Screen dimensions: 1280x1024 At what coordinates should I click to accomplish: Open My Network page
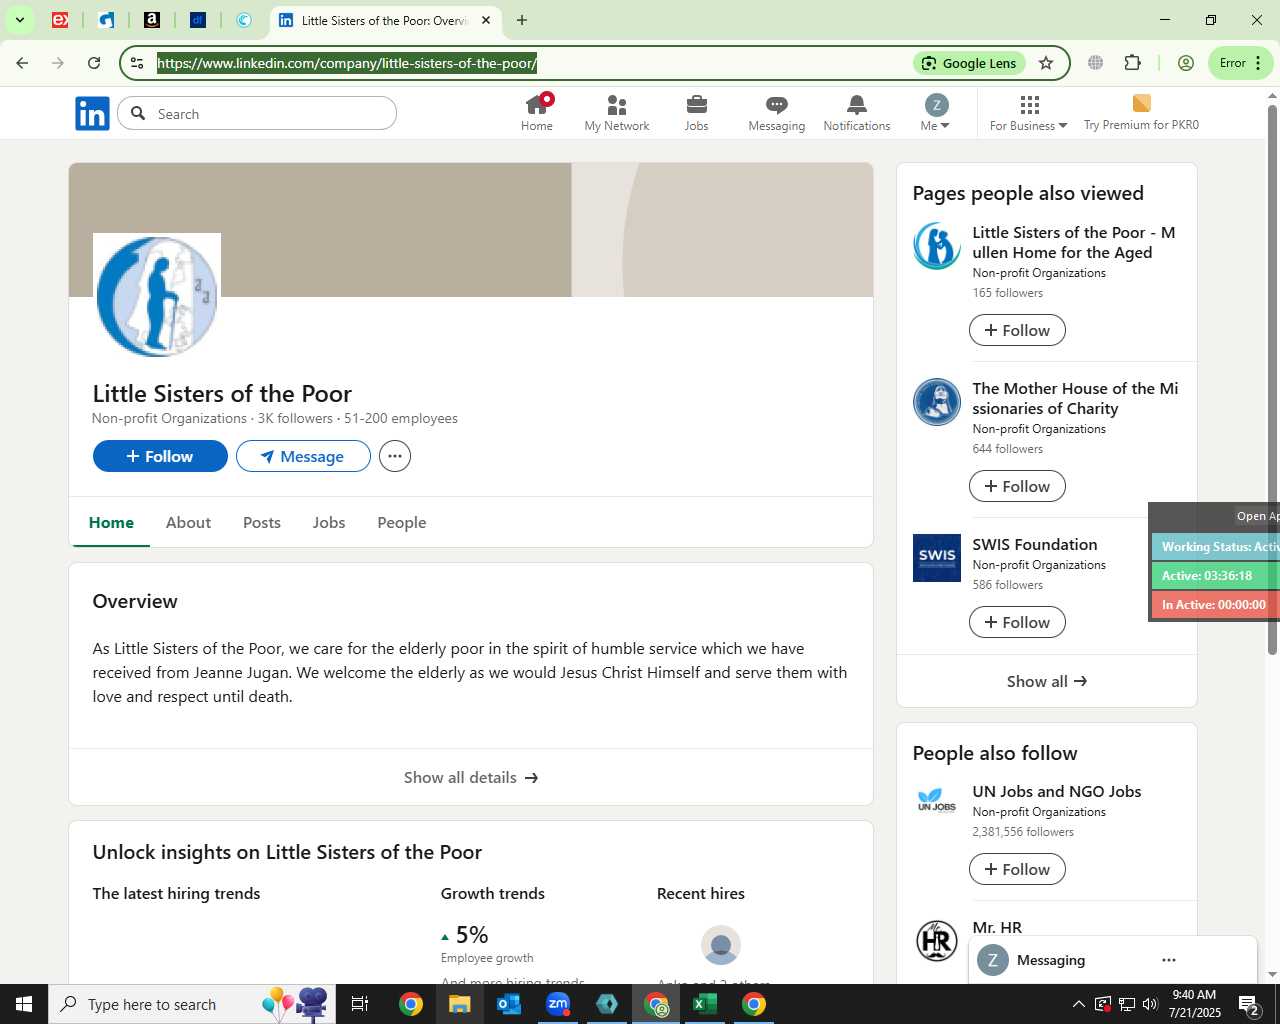(617, 113)
